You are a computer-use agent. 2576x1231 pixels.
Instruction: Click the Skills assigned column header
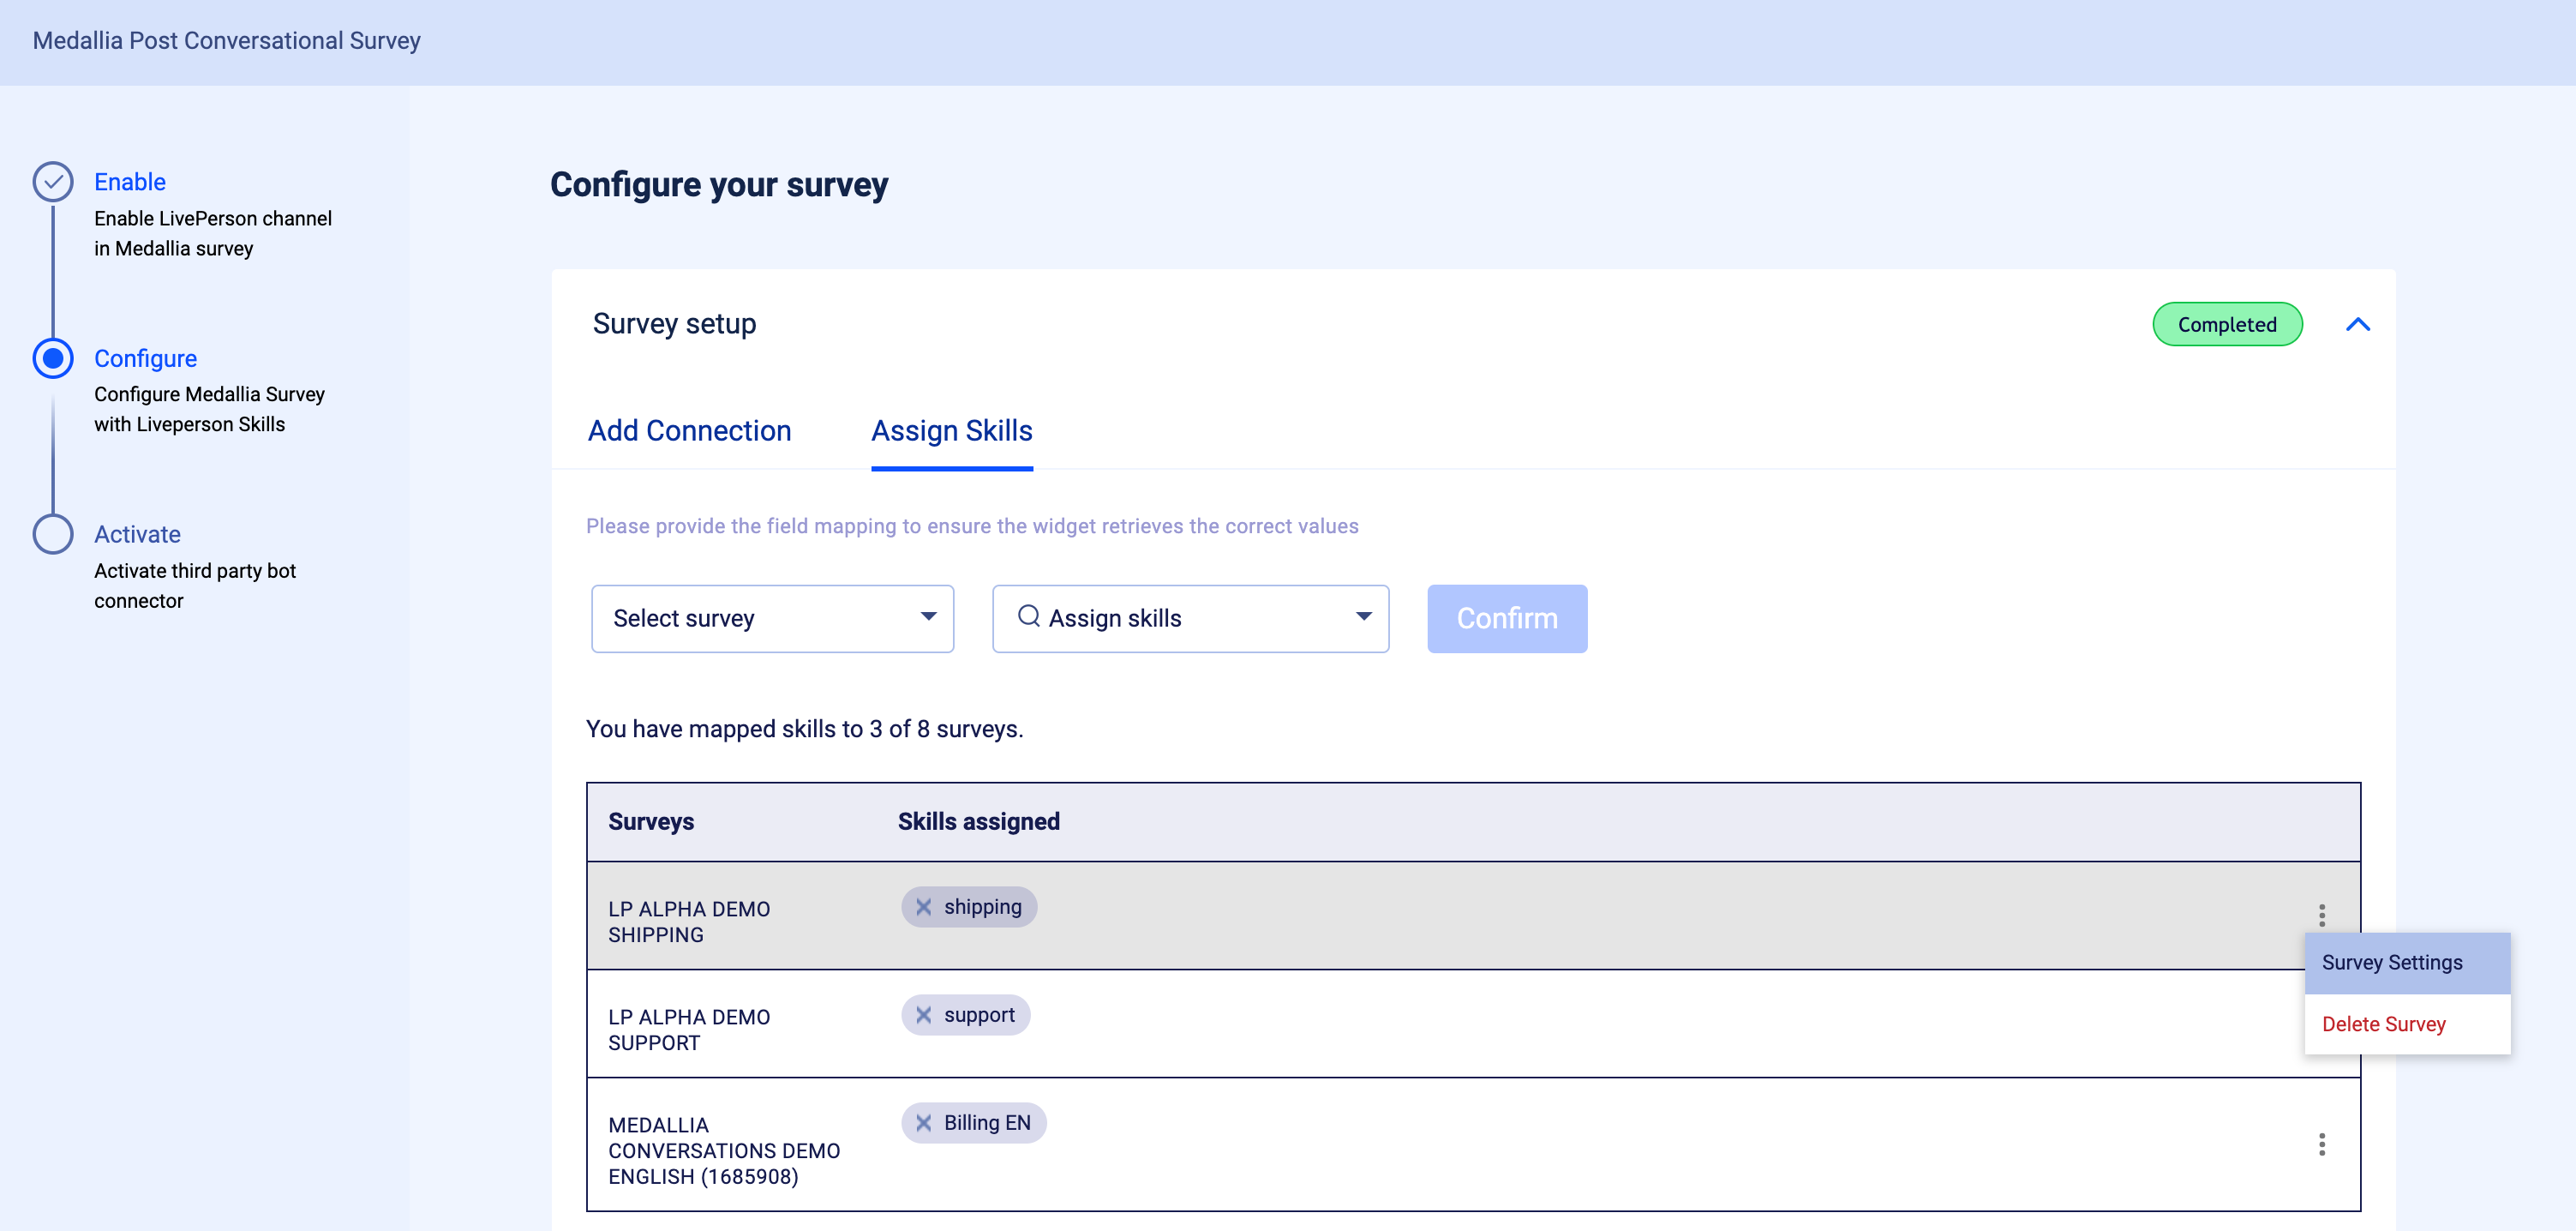(978, 821)
